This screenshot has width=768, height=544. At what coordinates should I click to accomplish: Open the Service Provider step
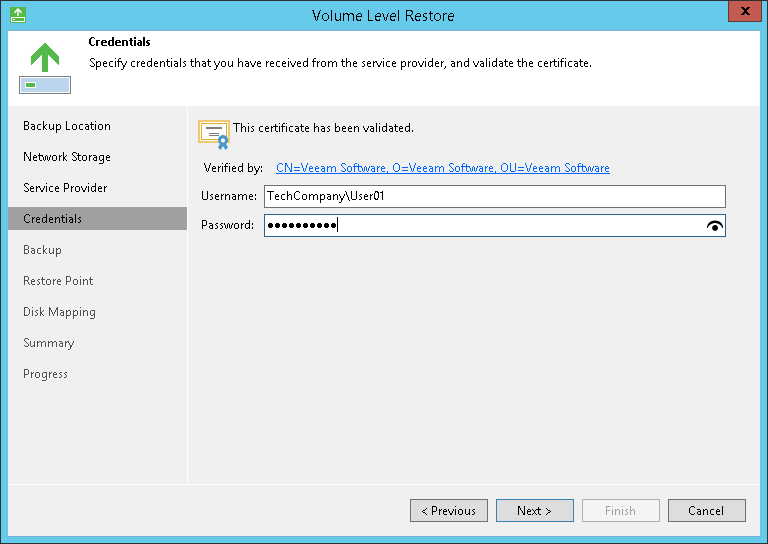[65, 188]
